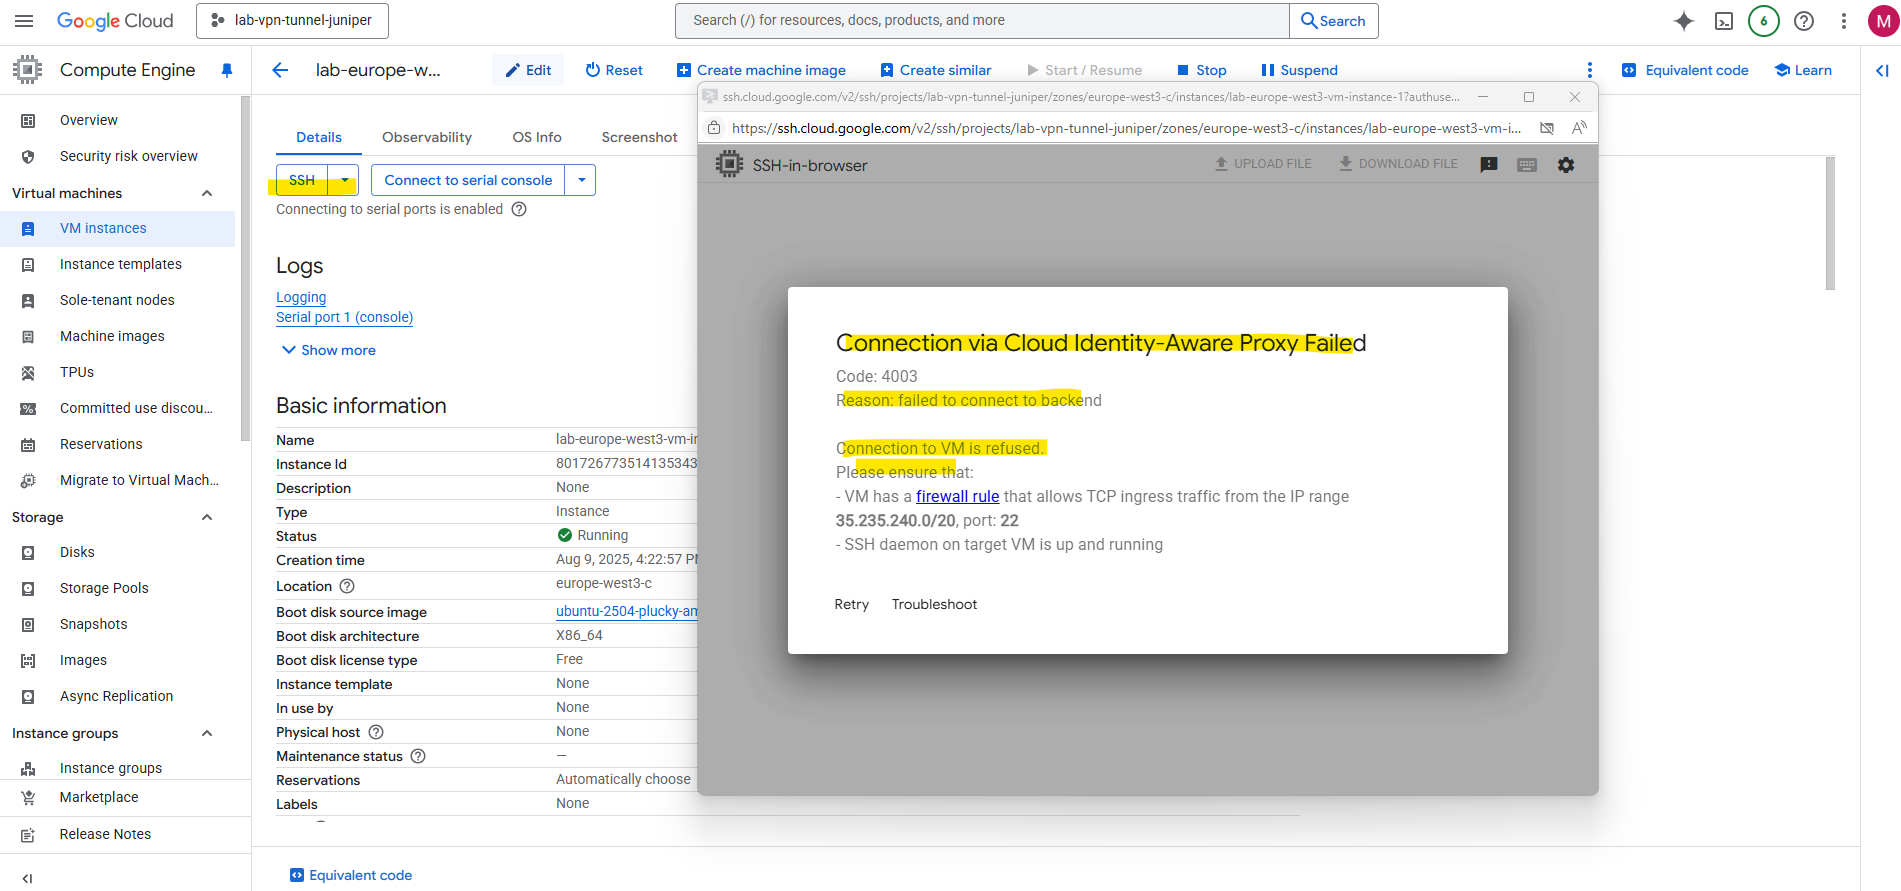Click the SSH popup address bar URL
The image size is (1901, 891).
[1127, 128]
